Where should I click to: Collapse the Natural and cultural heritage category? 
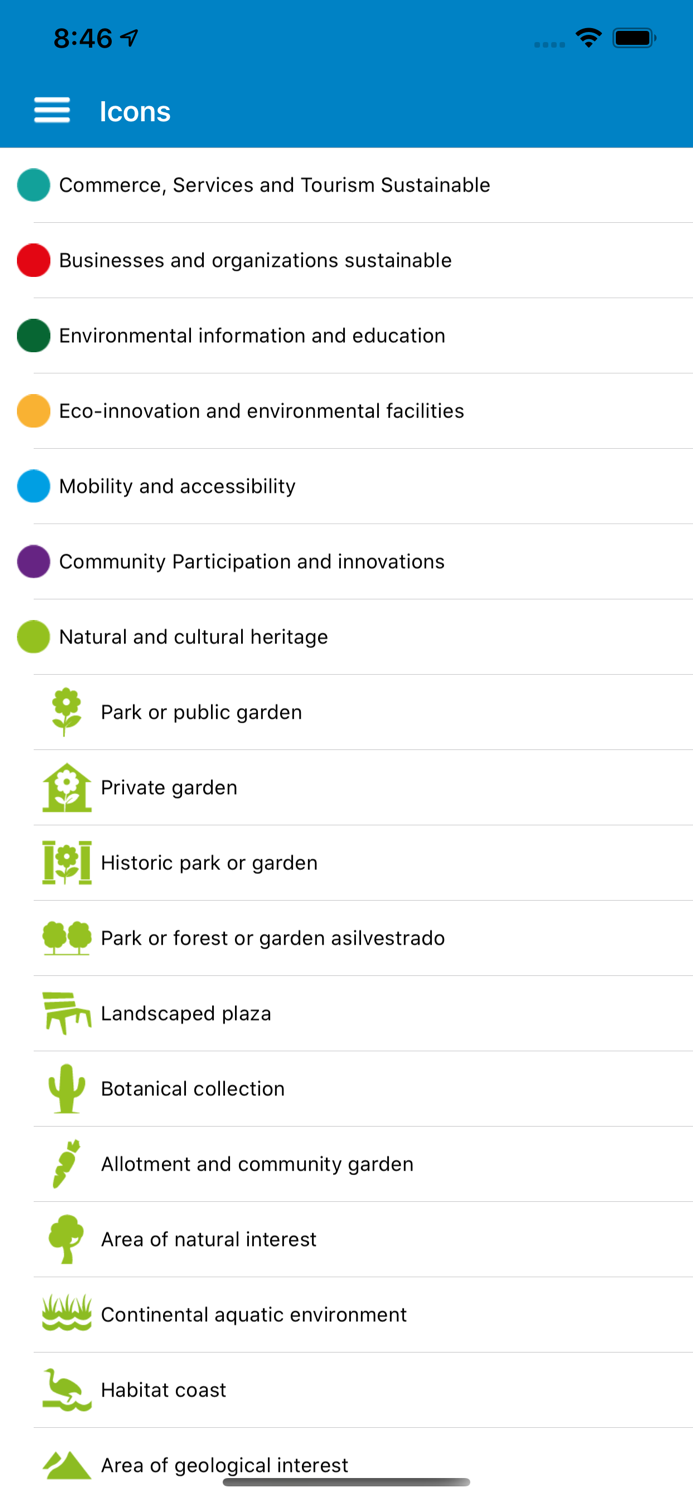click(193, 637)
